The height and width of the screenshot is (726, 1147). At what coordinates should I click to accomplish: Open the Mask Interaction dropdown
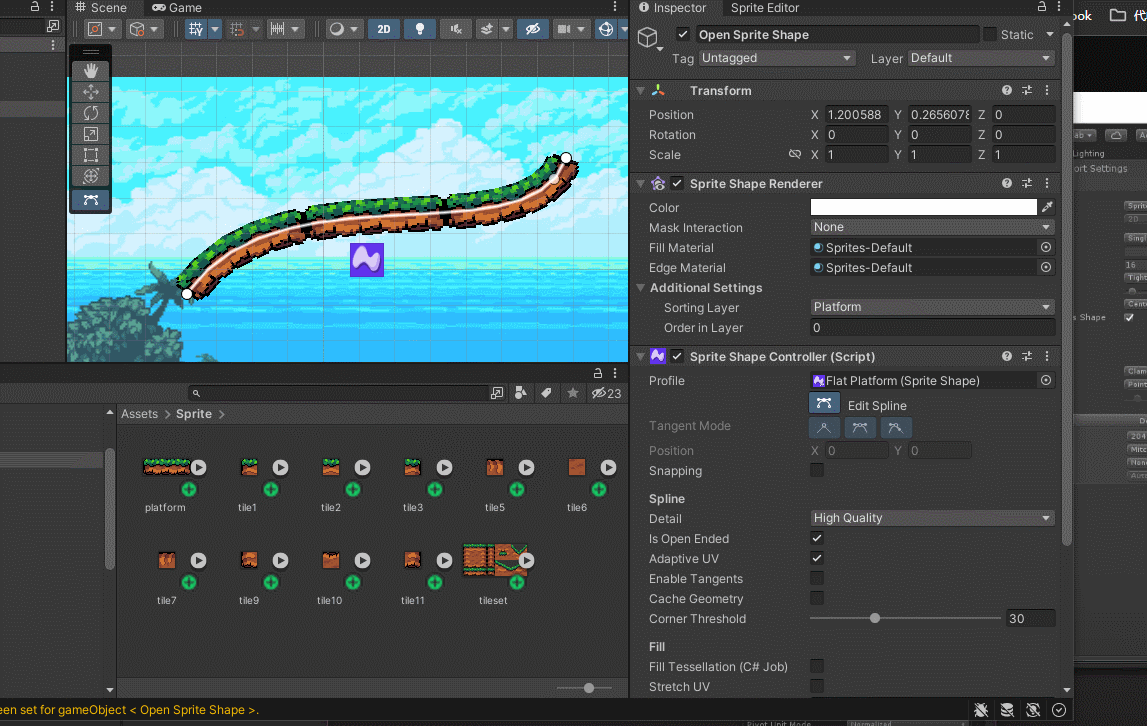click(933, 228)
